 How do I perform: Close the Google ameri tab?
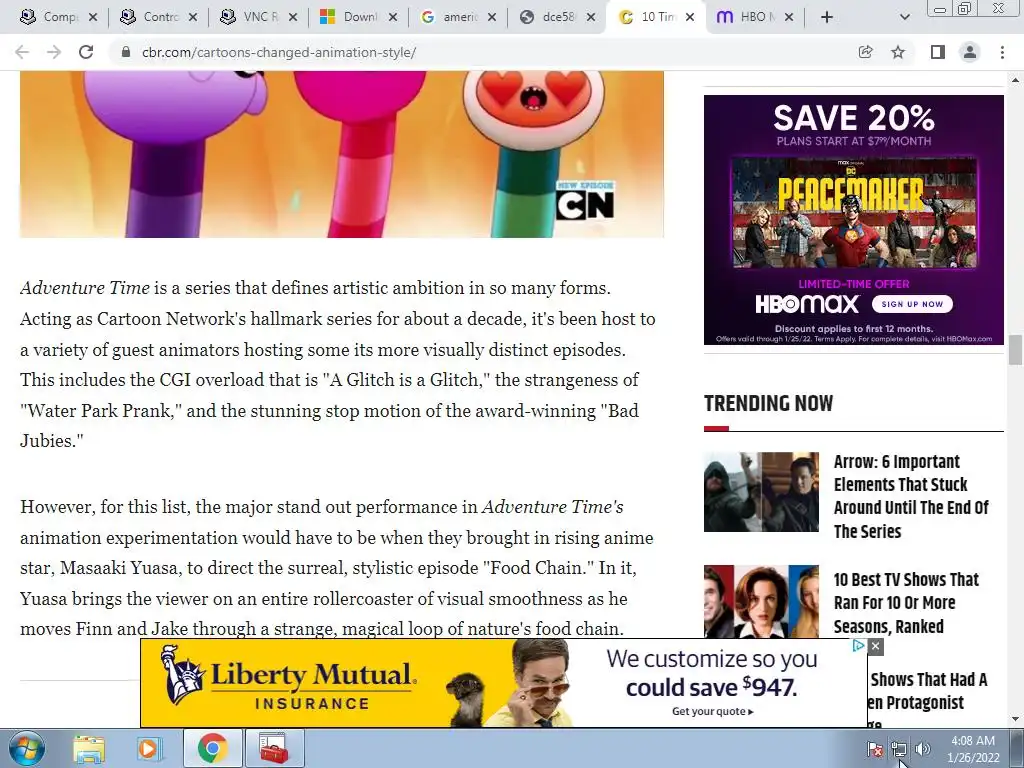(x=492, y=18)
